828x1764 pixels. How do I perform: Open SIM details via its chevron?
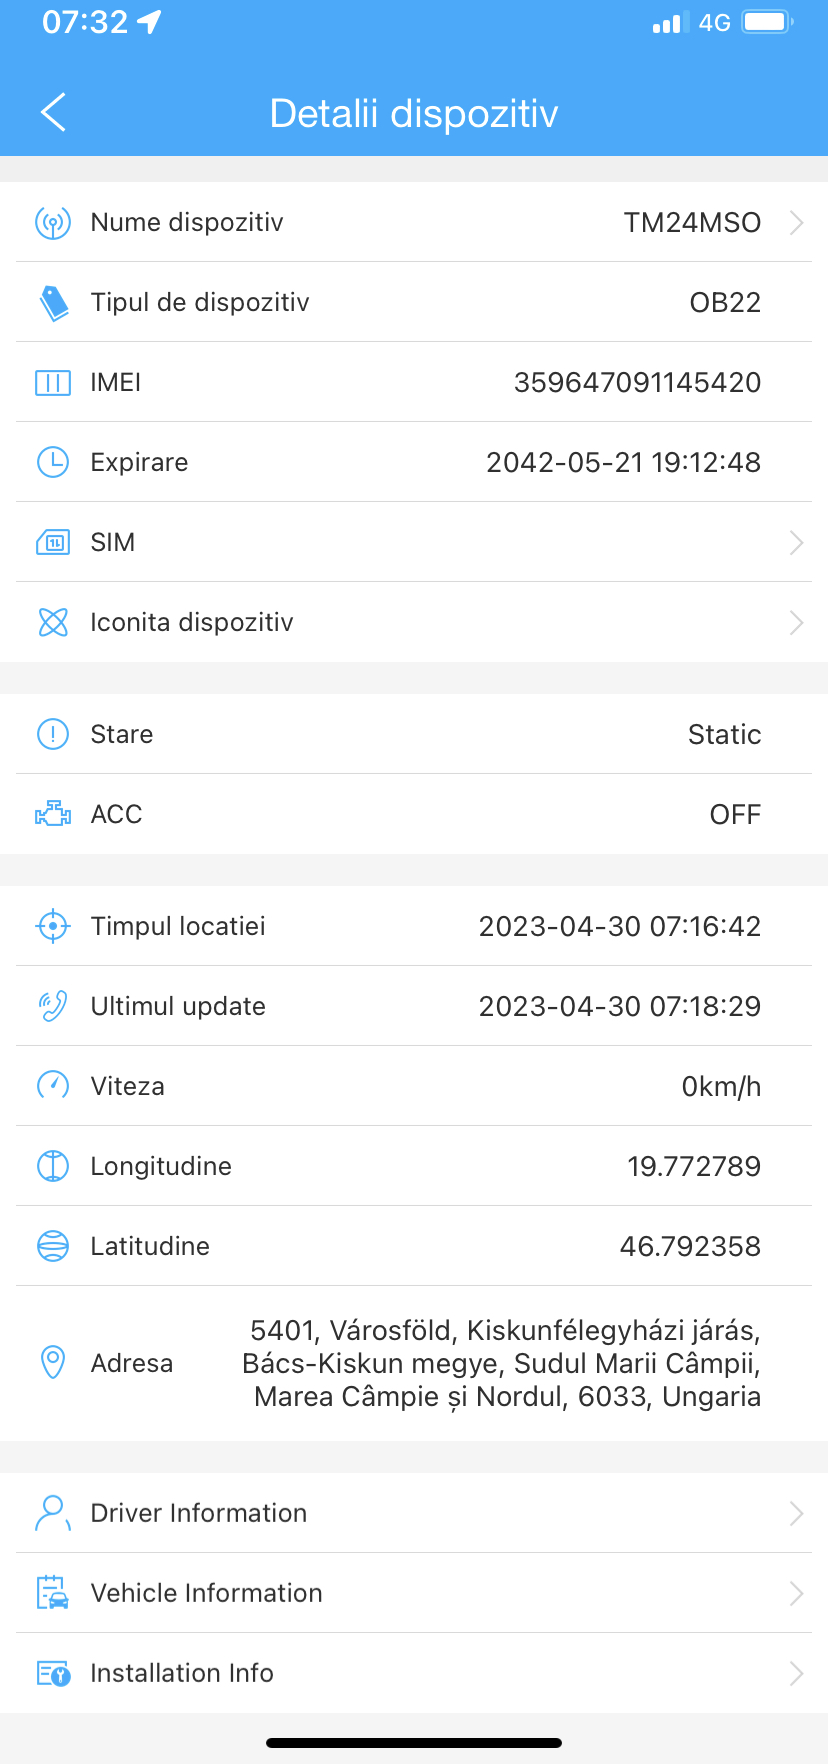[x=796, y=542]
